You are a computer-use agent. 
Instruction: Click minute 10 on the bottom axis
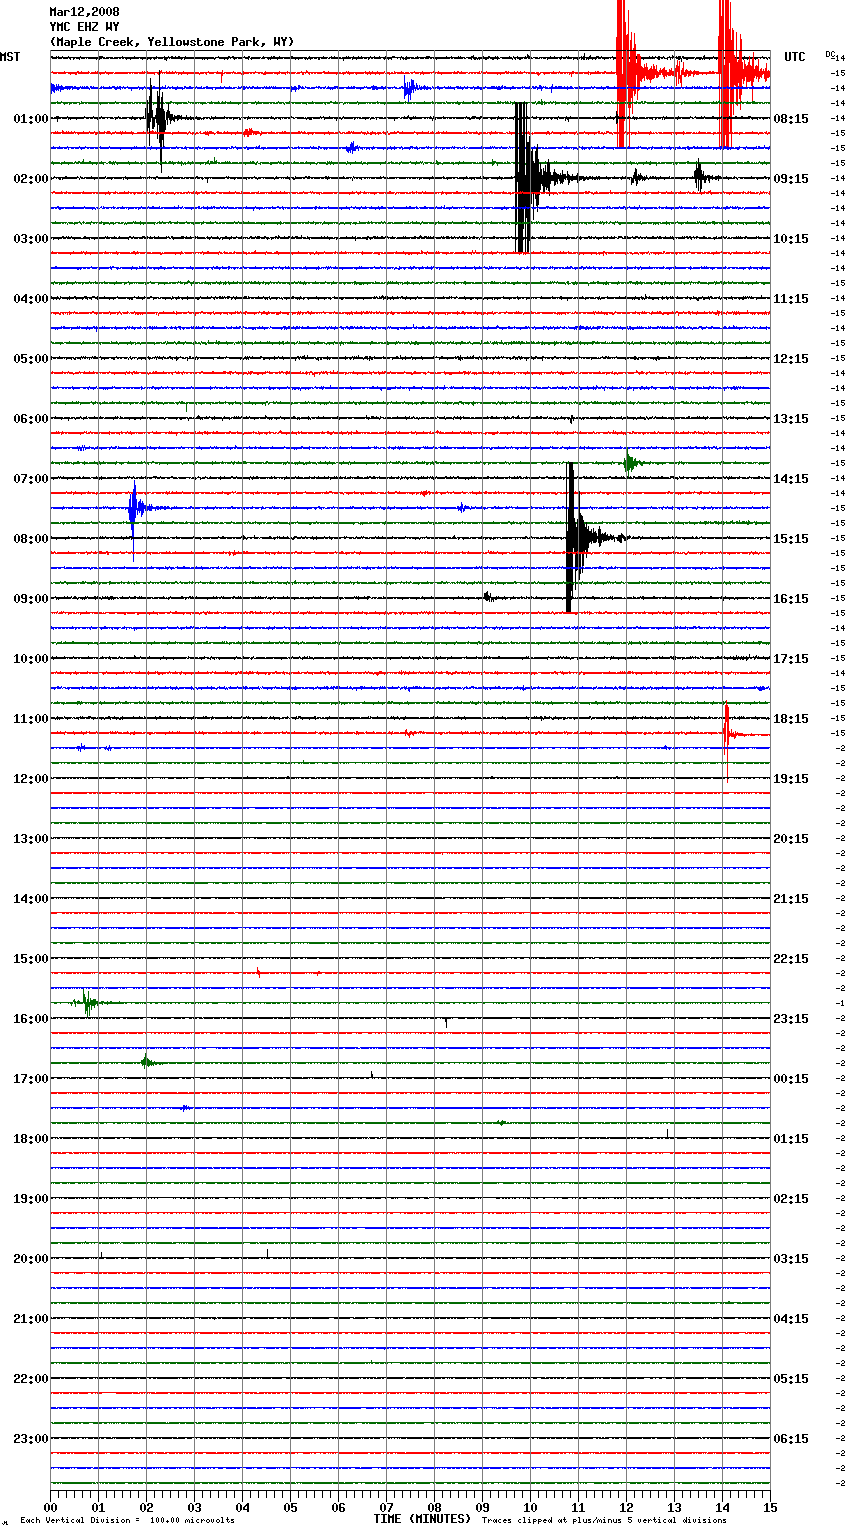click(x=530, y=1507)
